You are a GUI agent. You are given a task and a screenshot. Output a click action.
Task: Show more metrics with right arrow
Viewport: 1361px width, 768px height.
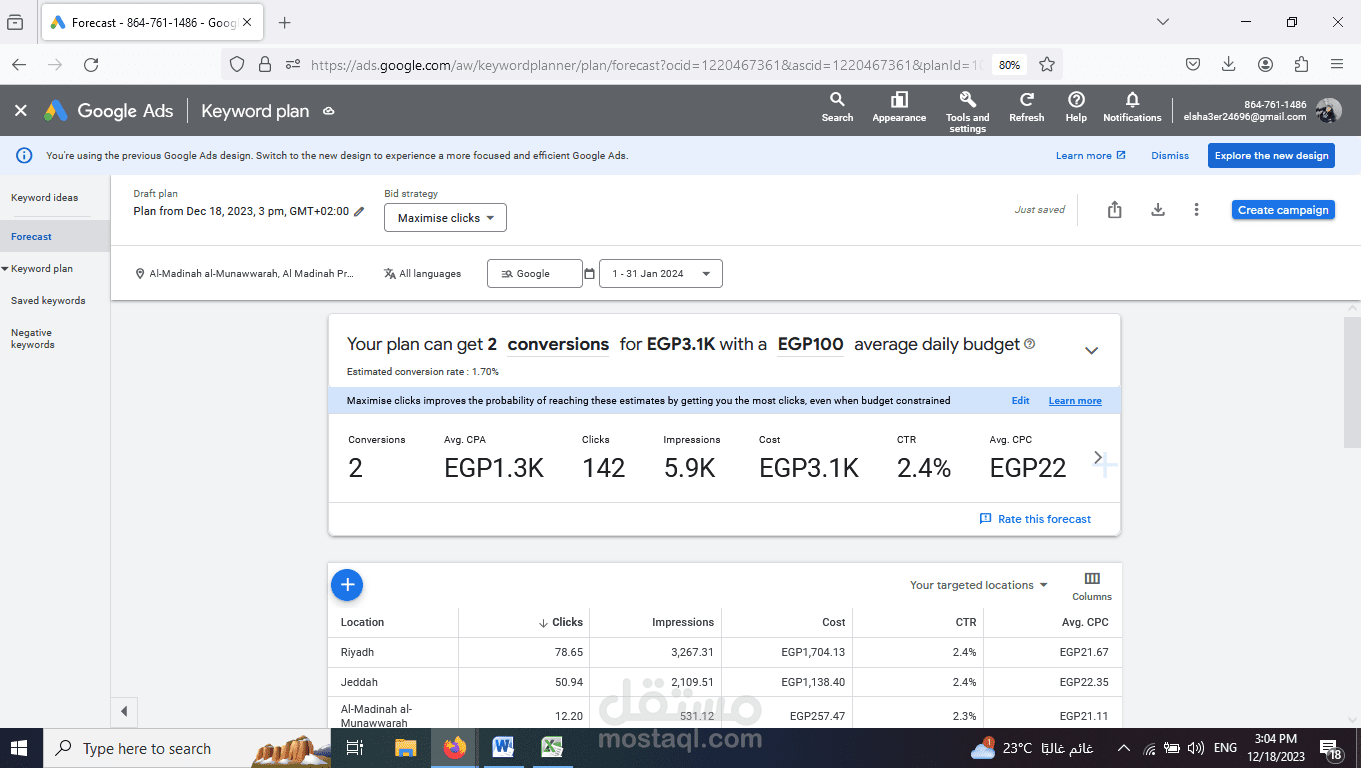click(x=1098, y=457)
